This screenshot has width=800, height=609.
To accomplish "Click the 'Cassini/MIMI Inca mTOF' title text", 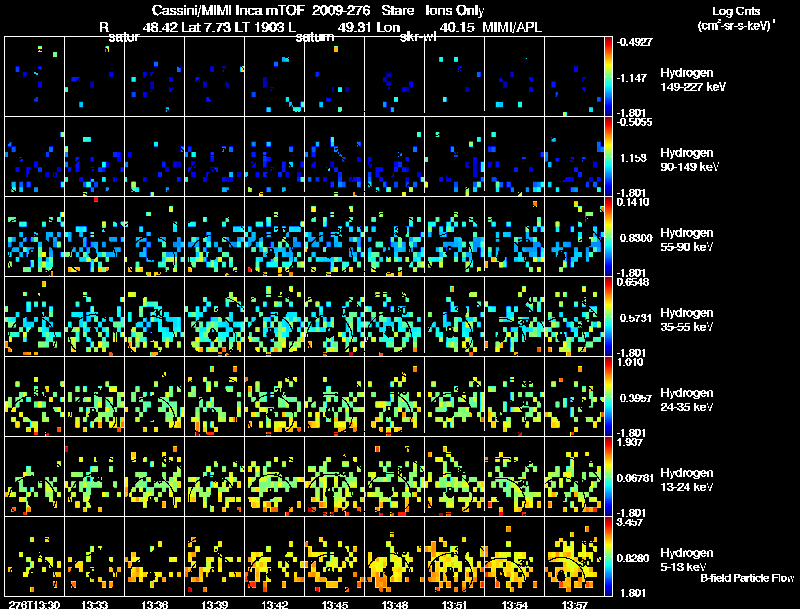I will point(228,10).
